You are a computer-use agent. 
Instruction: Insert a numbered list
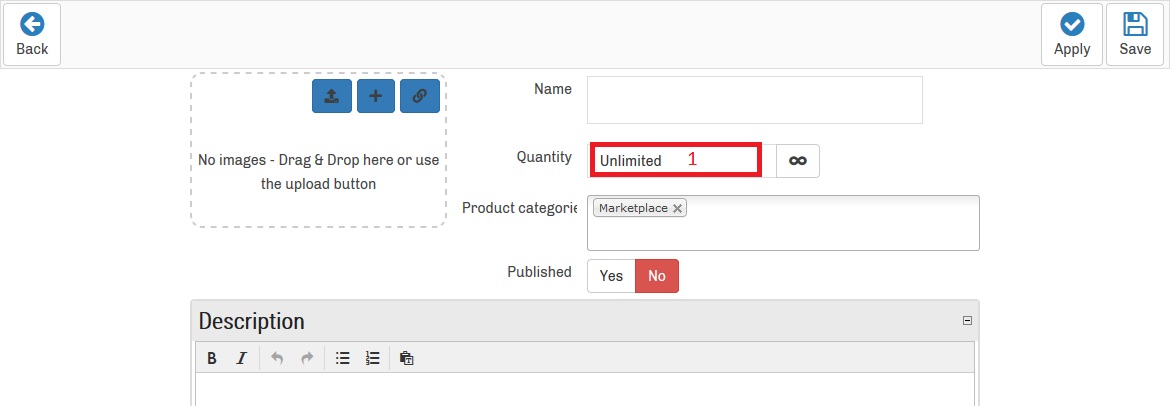coord(373,358)
